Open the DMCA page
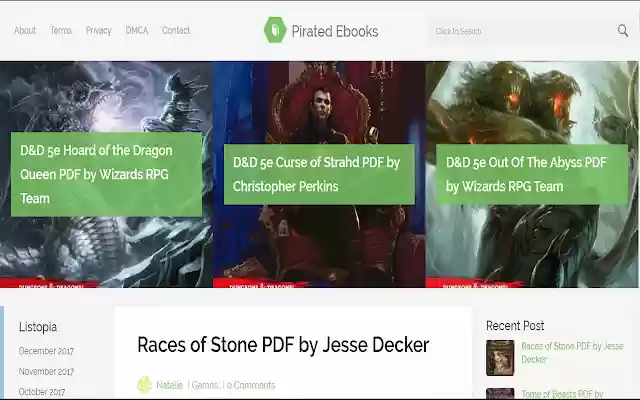 click(x=137, y=30)
